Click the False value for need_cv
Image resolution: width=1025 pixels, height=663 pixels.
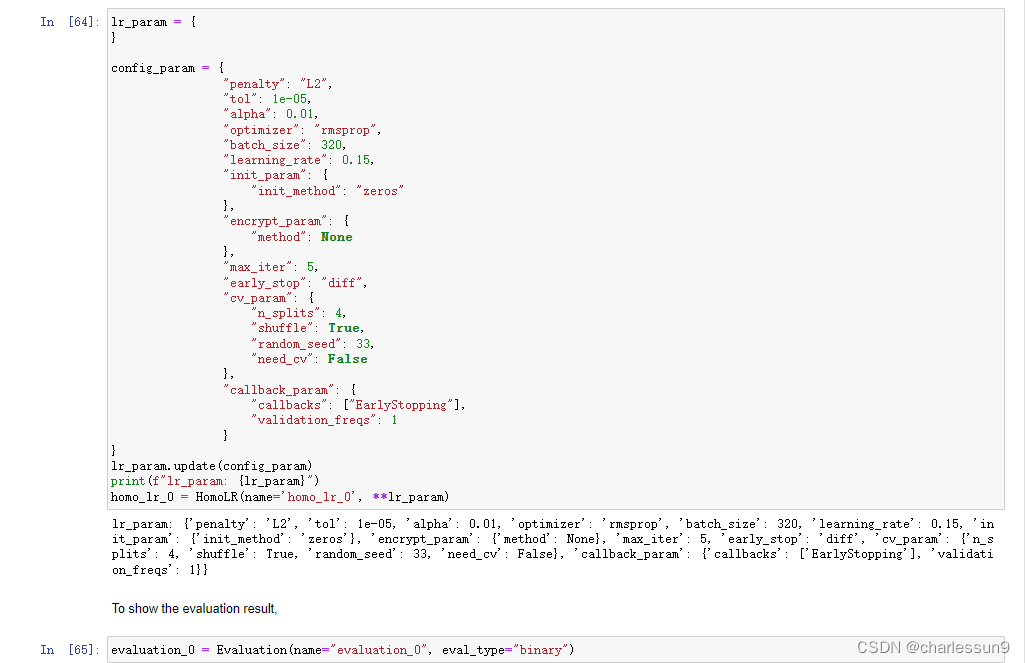click(346, 358)
